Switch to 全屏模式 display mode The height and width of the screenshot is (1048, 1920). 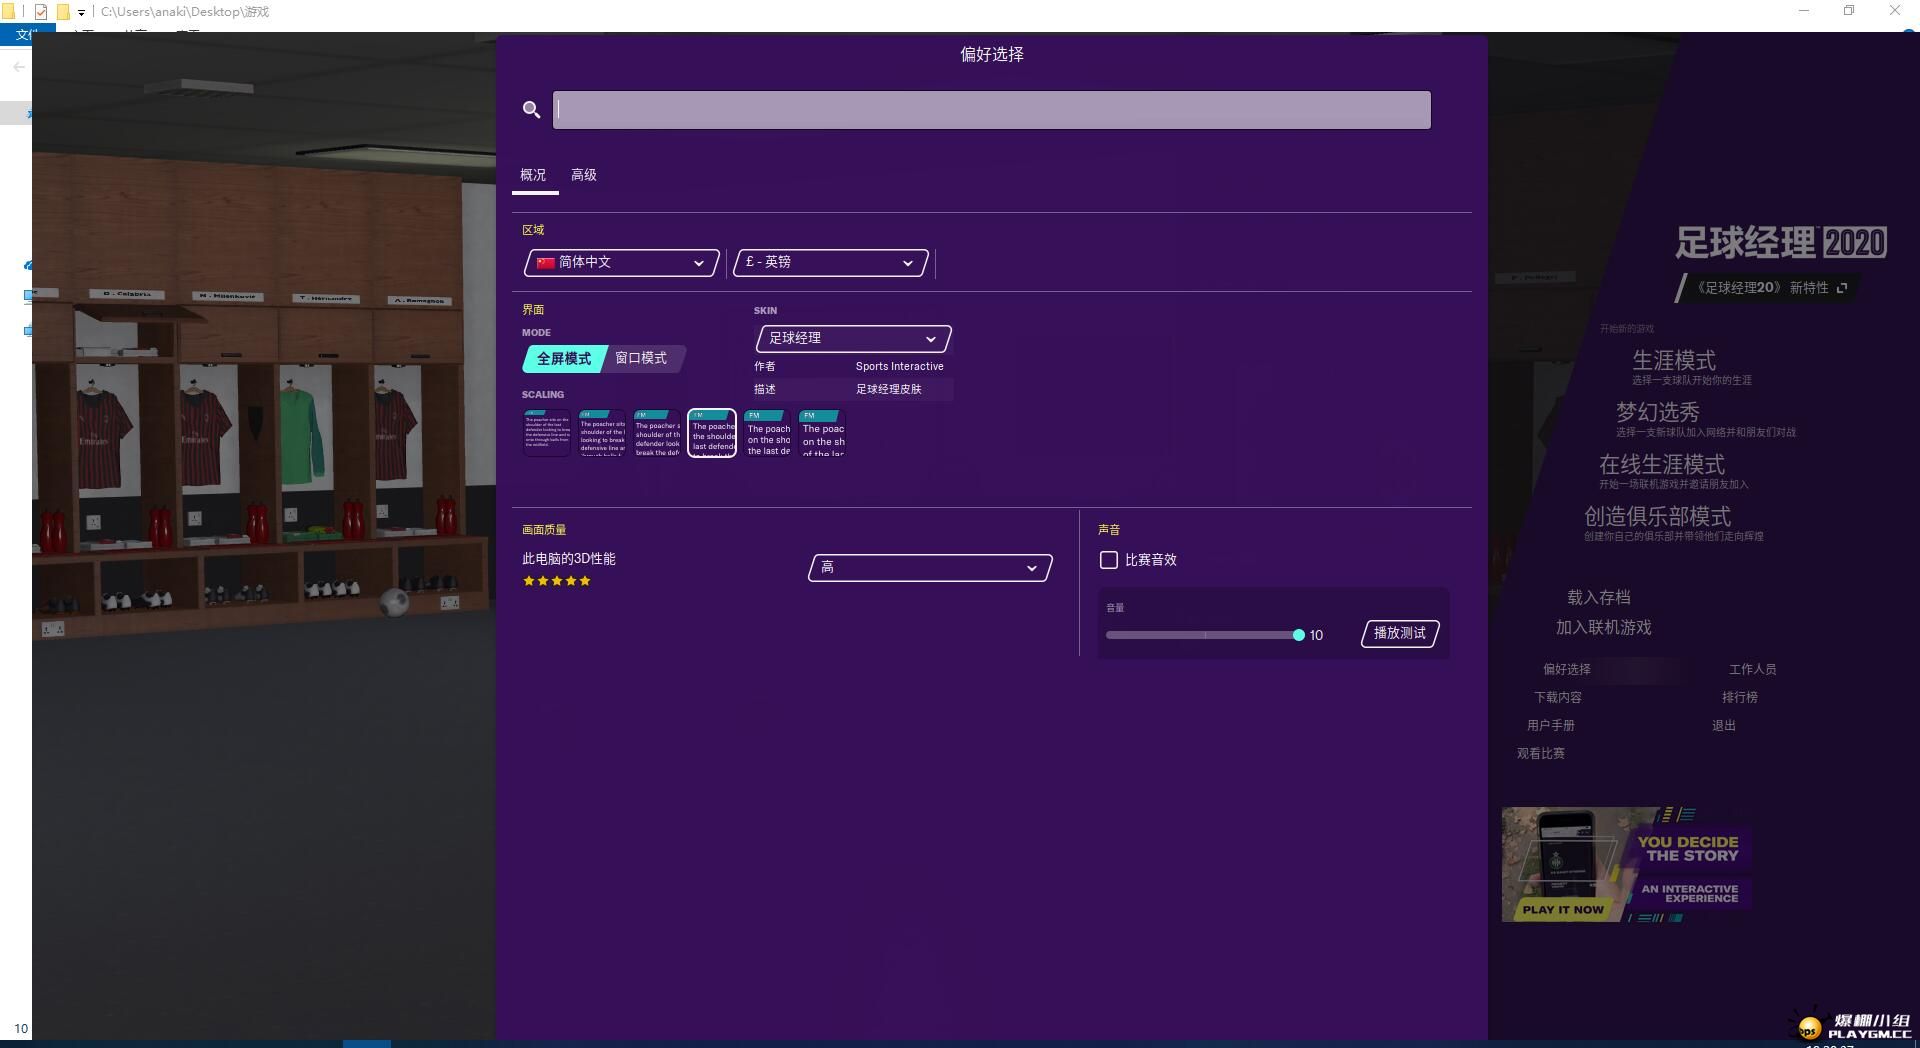point(563,359)
